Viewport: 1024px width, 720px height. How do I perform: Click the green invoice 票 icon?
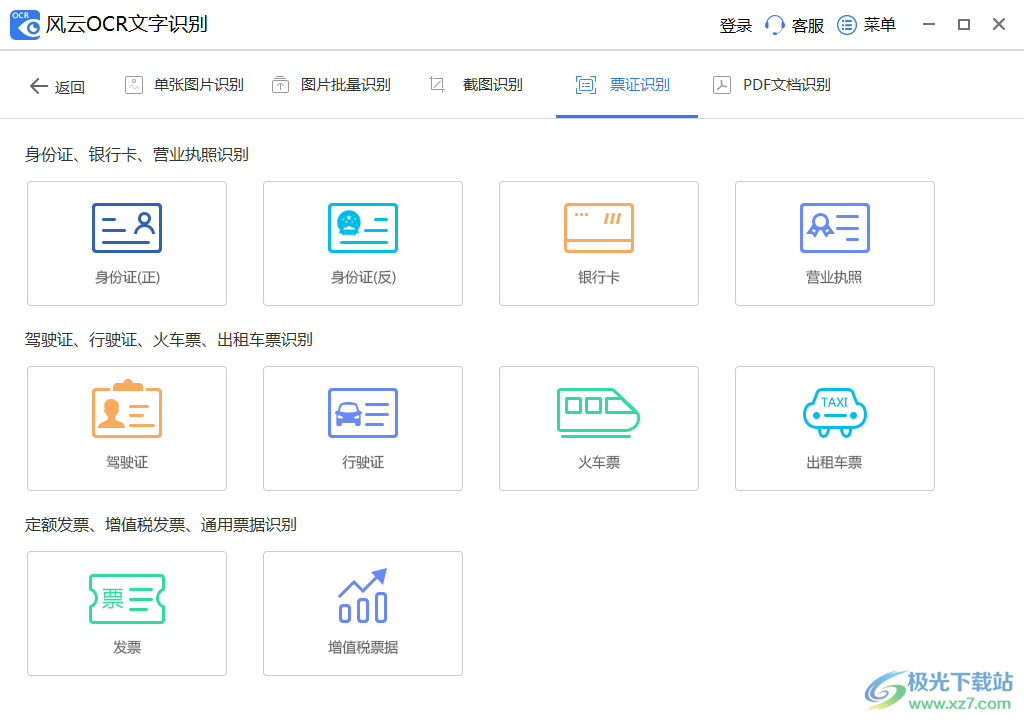click(127, 598)
